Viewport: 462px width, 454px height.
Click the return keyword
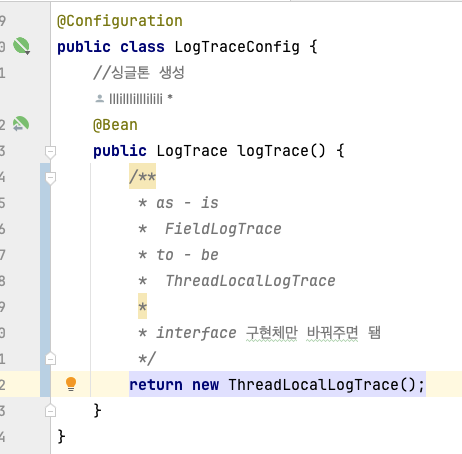click(x=156, y=385)
